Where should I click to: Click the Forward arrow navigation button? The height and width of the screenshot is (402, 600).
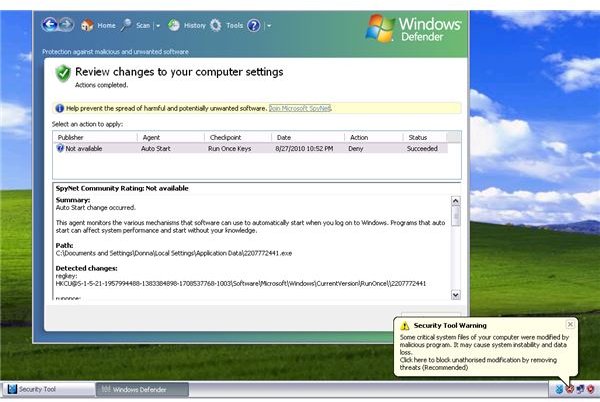coord(67,25)
